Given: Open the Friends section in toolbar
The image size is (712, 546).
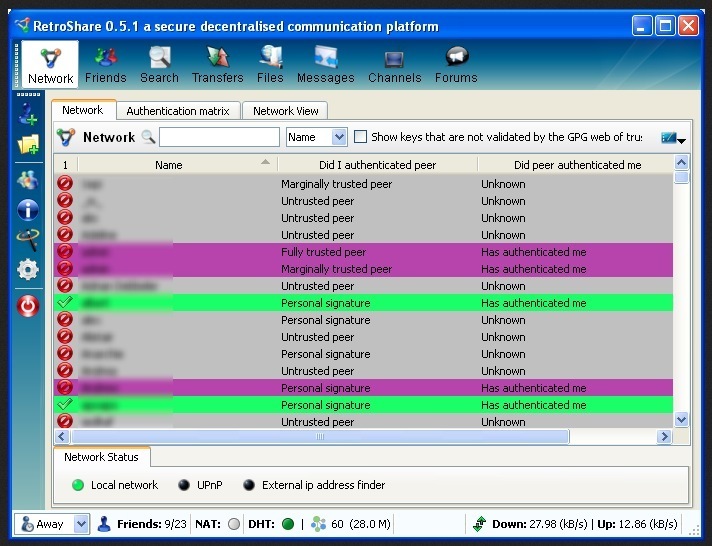Looking at the screenshot, I should (x=105, y=65).
